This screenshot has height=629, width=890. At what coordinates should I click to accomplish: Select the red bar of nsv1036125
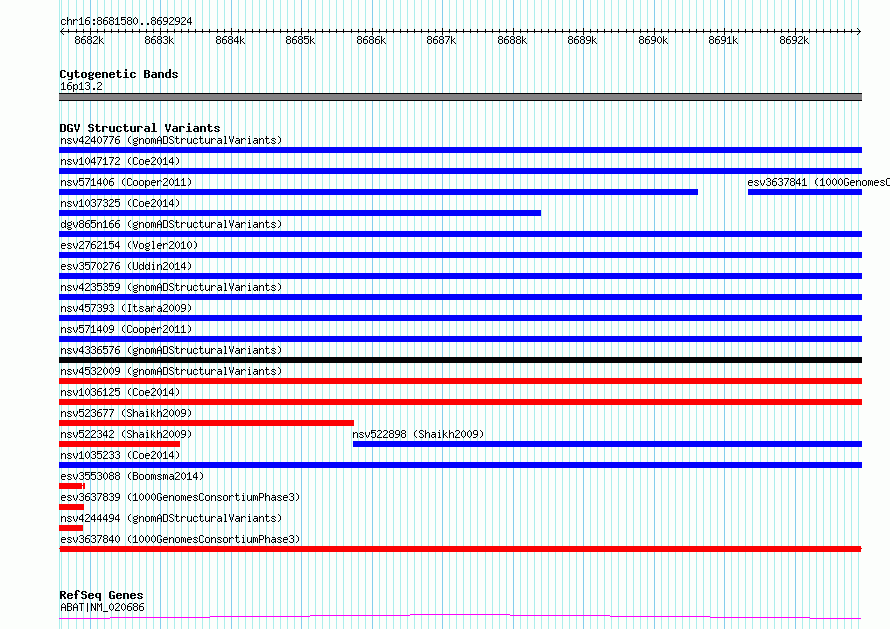point(460,402)
